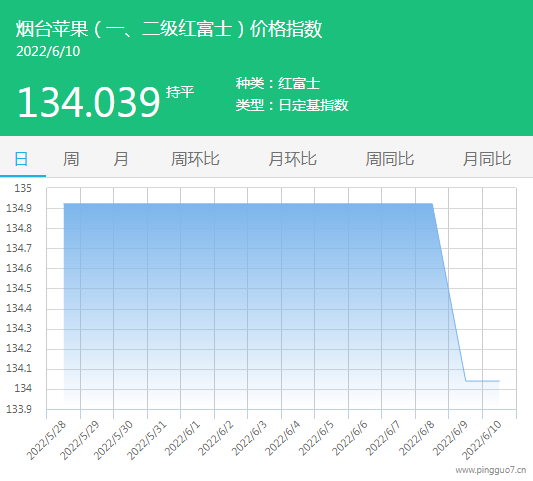
Task: Click the 135 y-axis label
Action: 23,188
